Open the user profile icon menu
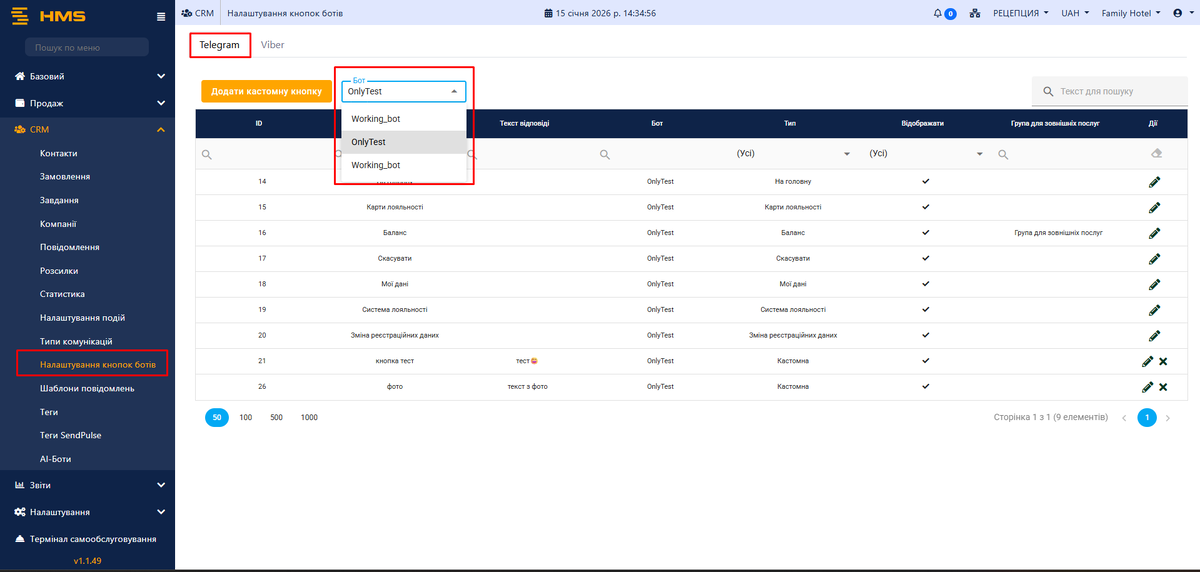Image resolution: width=1200 pixels, height=572 pixels. pos(1181,14)
